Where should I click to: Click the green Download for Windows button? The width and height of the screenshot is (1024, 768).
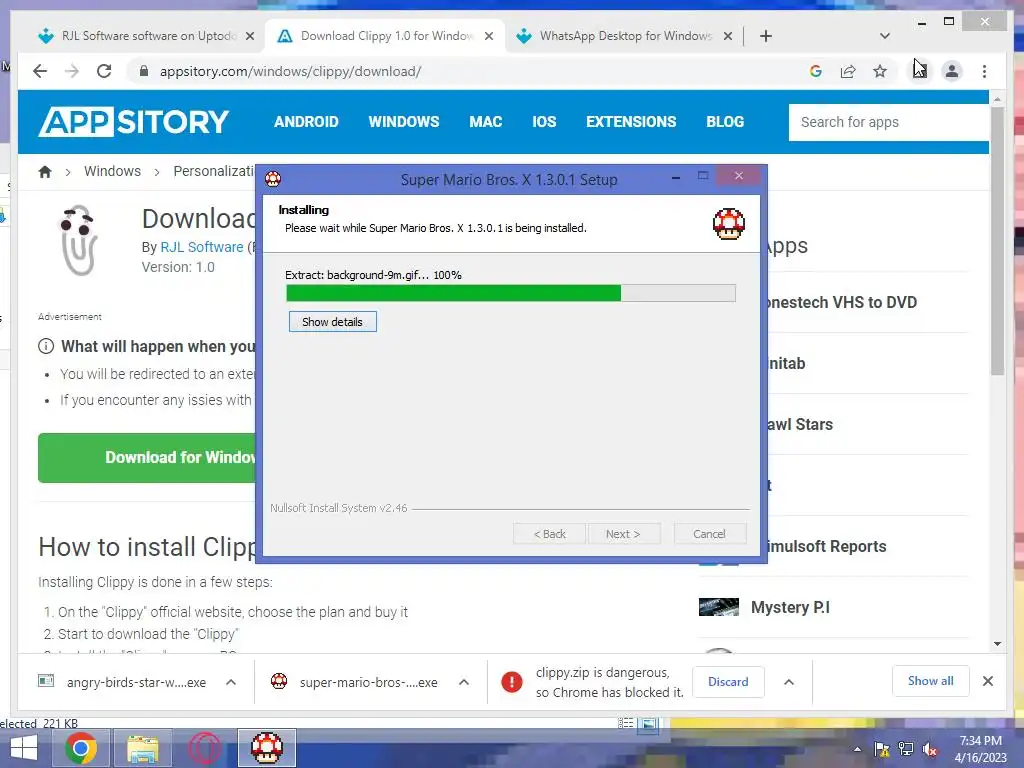(x=147, y=458)
